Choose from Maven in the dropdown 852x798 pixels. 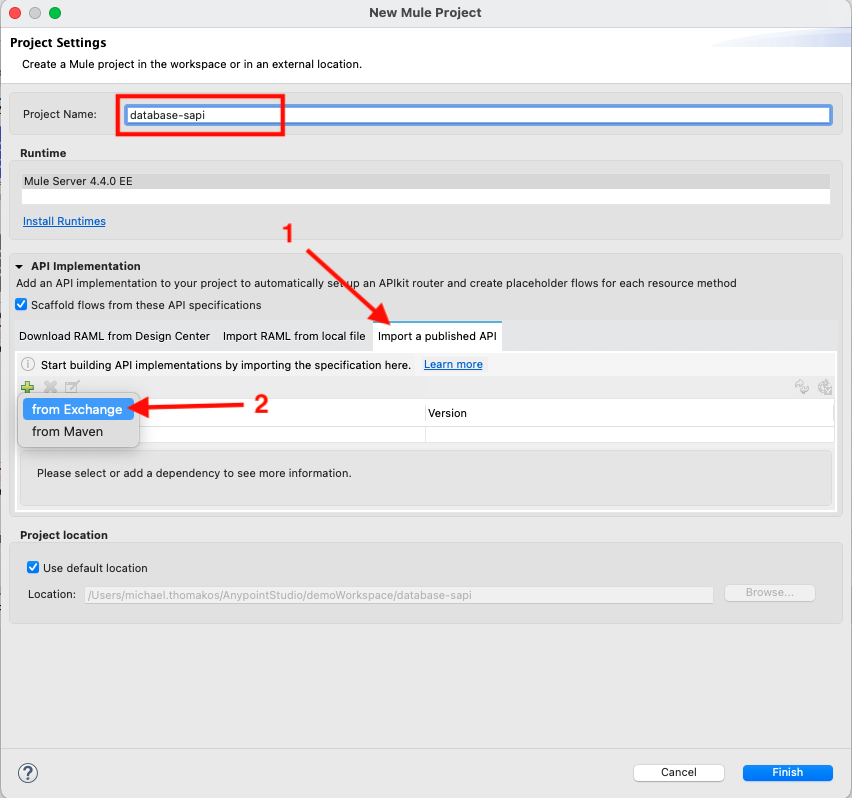[x=67, y=431]
